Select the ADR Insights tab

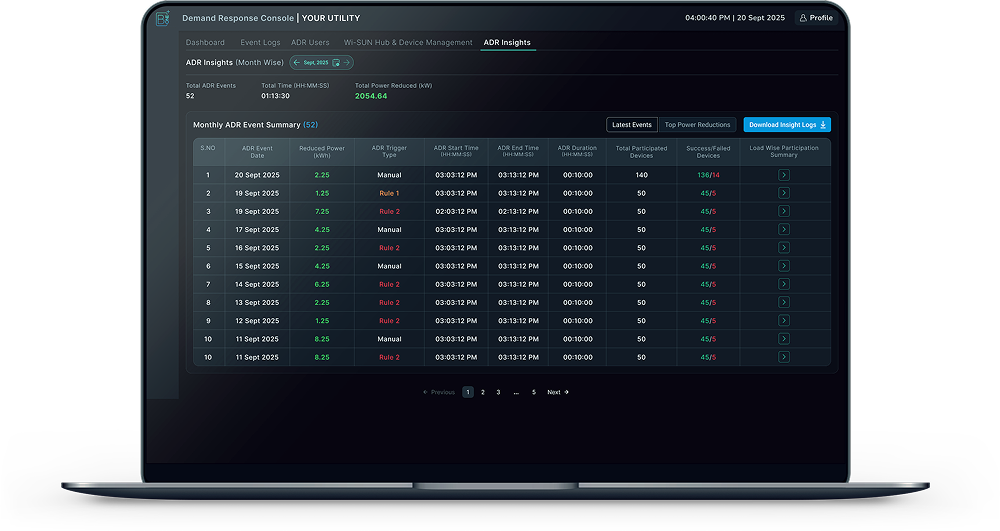click(507, 43)
